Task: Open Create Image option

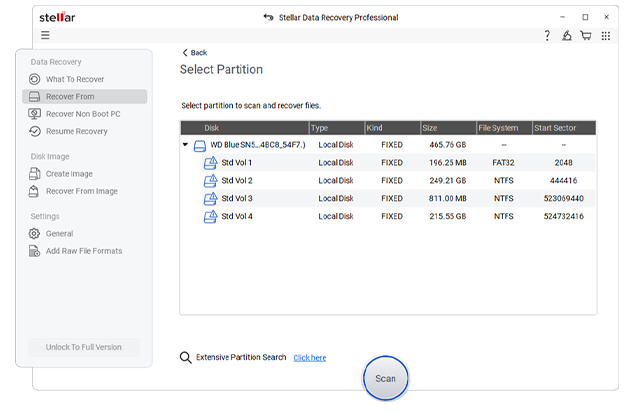Action: [x=69, y=174]
